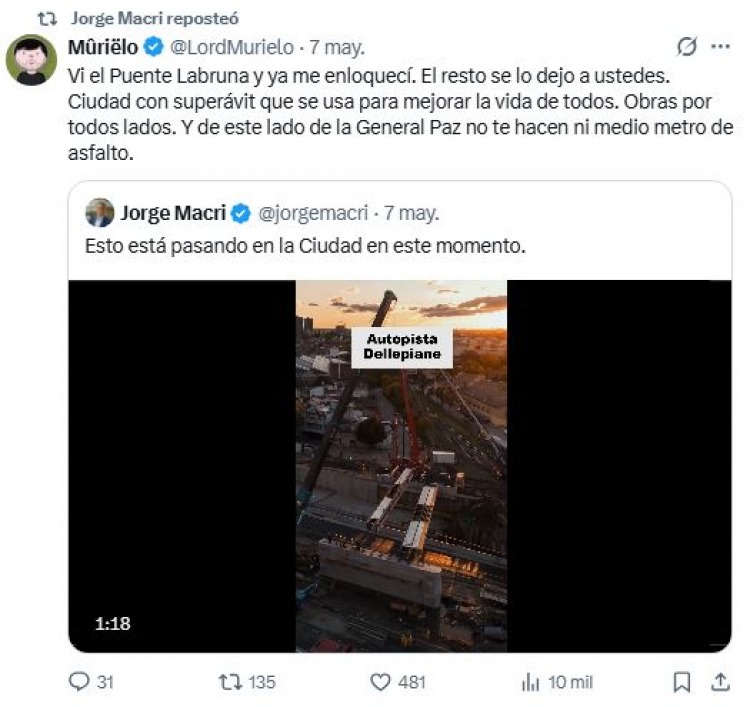Screen dimensions: 750x707
Task: Share the tweet via upload arrow icon
Action: [x=719, y=682]
